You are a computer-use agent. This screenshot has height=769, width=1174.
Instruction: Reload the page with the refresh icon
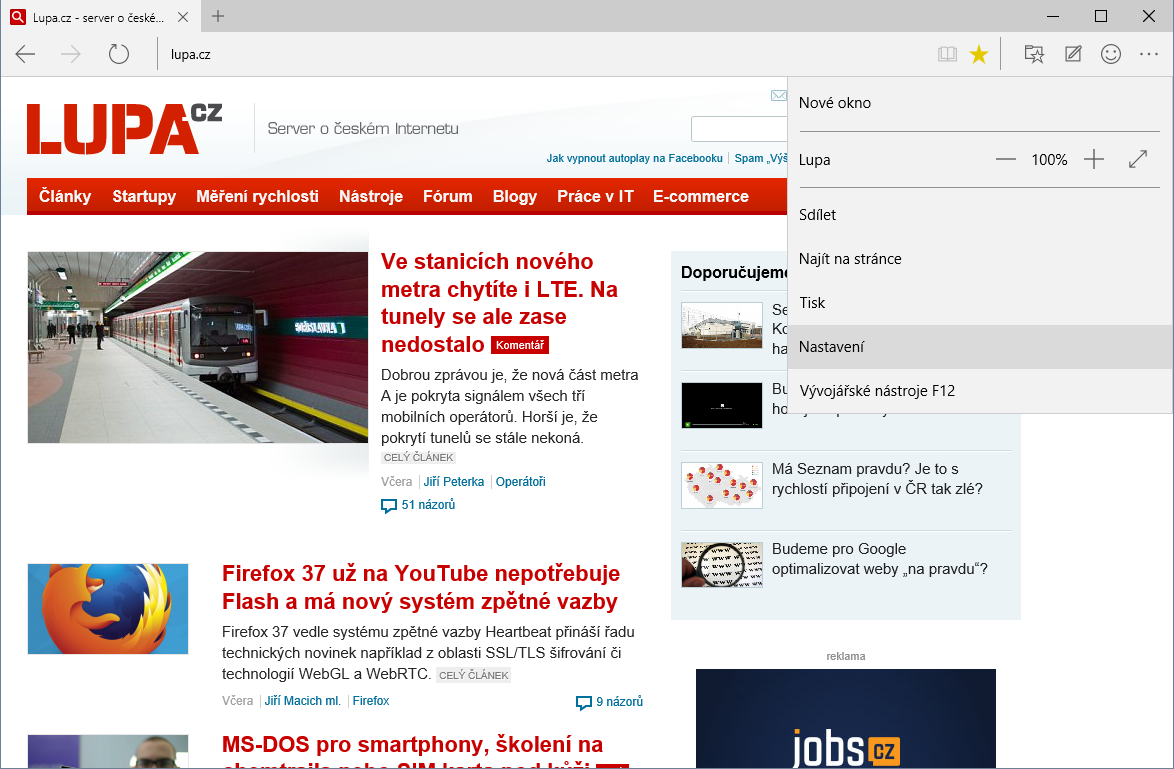click(119, 54)
